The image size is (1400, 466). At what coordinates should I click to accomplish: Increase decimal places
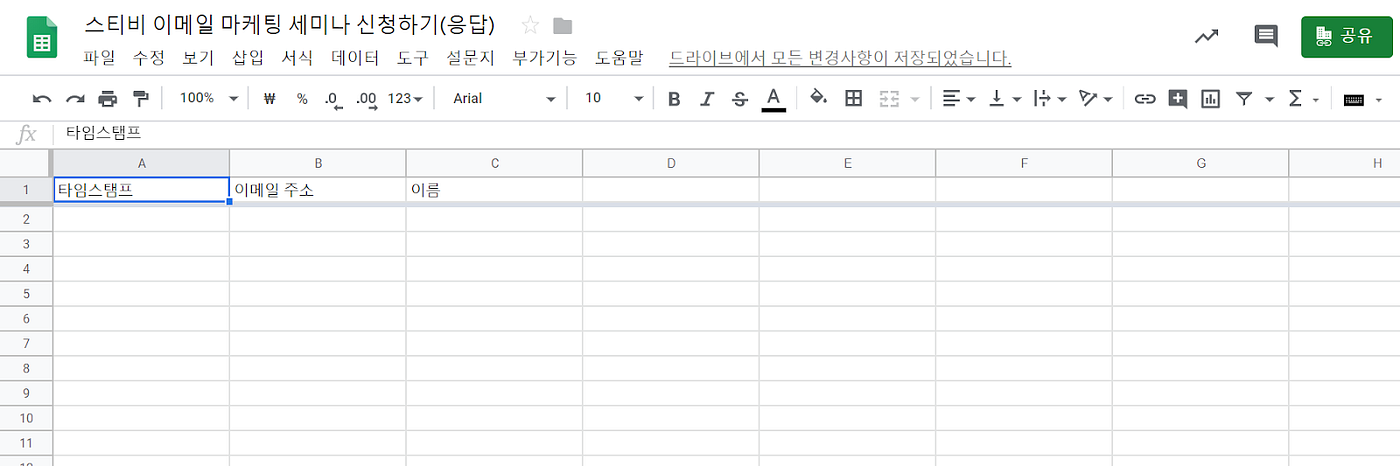[367, 98]
